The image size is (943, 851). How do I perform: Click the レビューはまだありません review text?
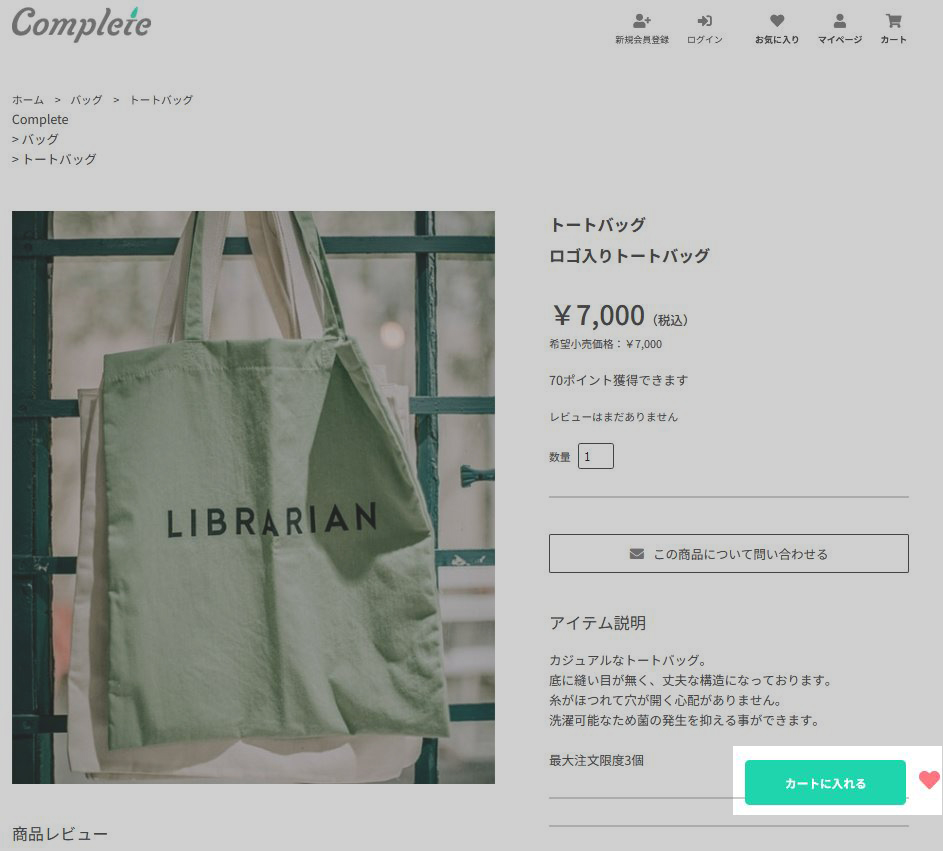pos(613,417)
